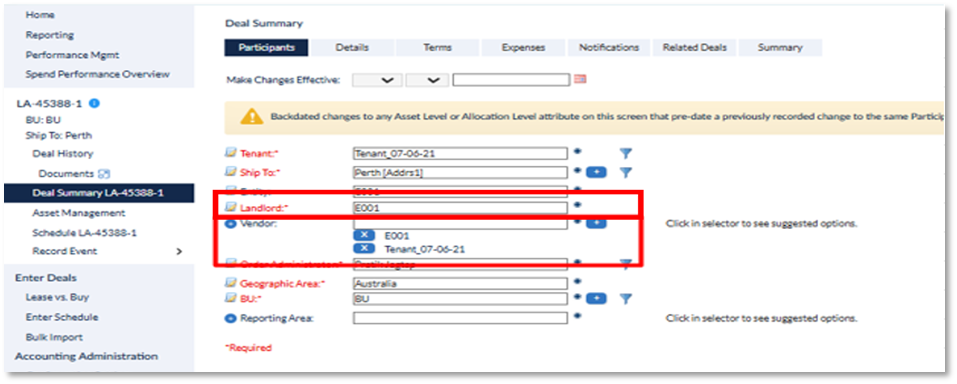Image resolution: width=957 pixels, height=384 pixels.
Task: Click the BU input field
Action: [460, 299]
